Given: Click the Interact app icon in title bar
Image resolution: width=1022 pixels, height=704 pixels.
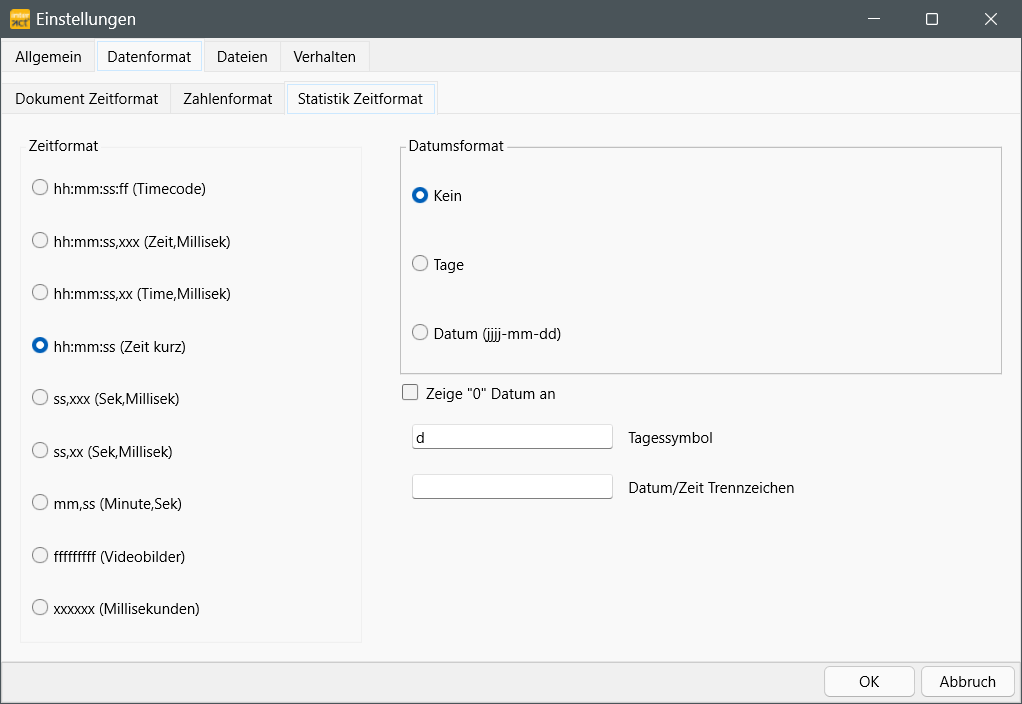Looking at the screenshot, I should [20, 19].
